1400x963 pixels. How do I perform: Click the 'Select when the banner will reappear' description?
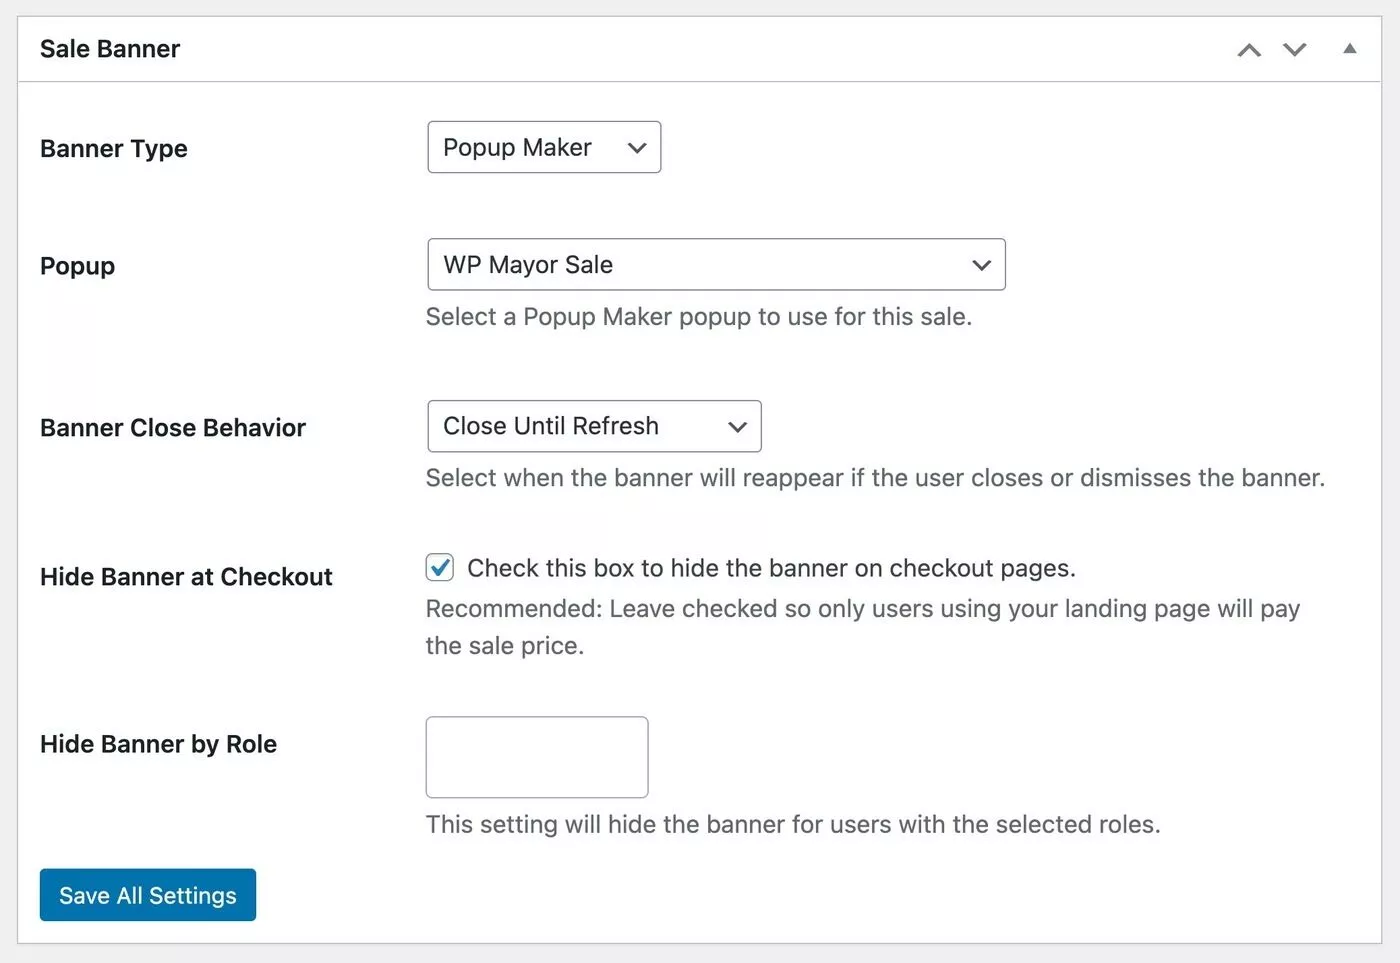pyautogui.click(x=876, y=478)
